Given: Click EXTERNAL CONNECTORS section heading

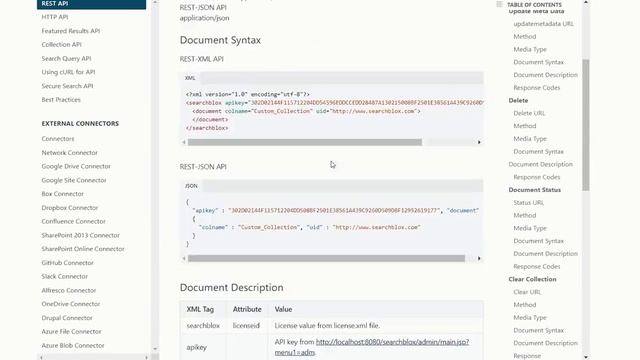Looking at the screenshot, I should [x=80, y=124].
